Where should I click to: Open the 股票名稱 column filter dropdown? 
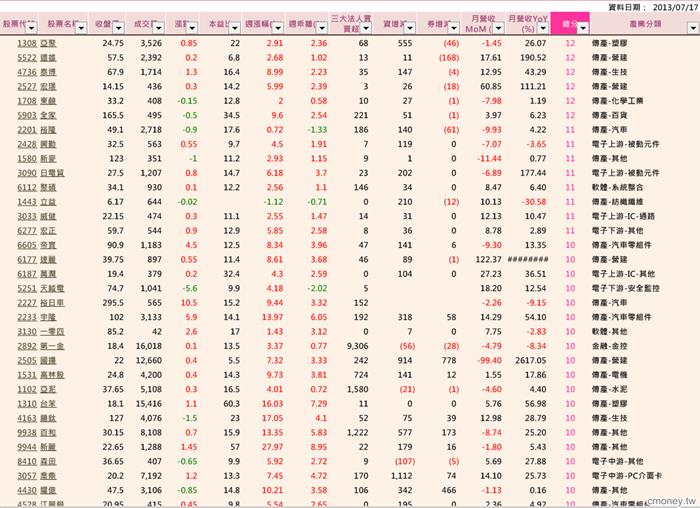click(81, 28)
